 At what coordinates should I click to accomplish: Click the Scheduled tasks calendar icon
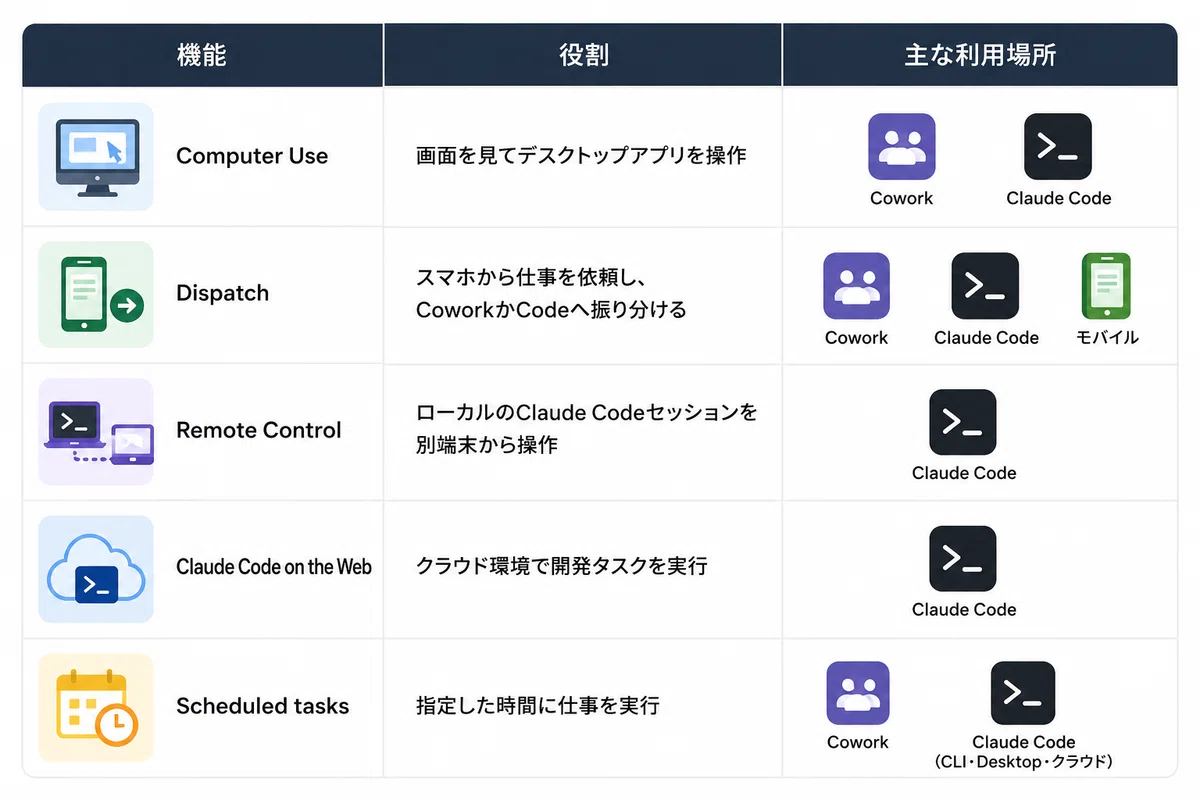(96, 707)
